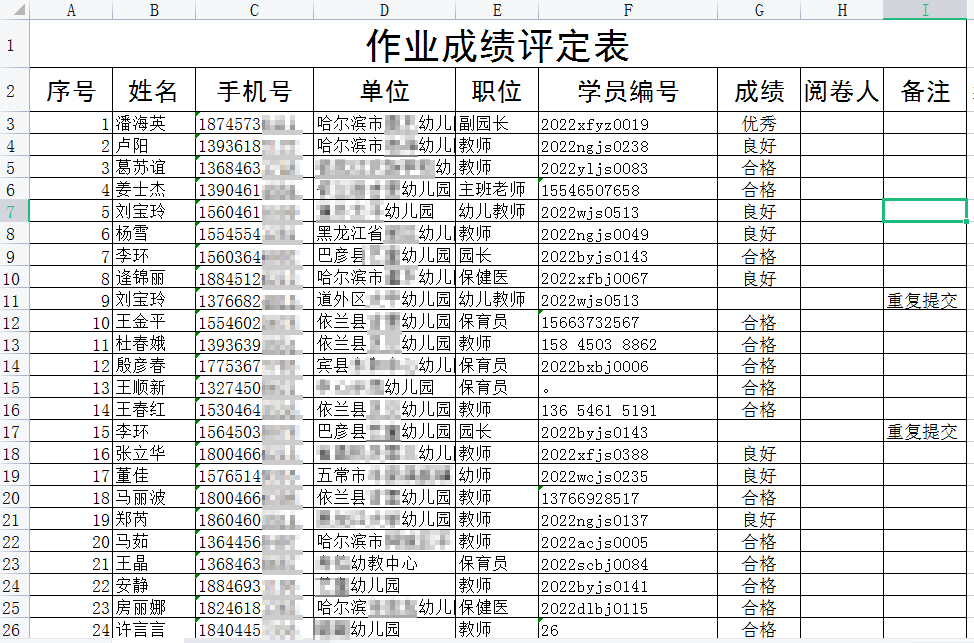Click the 学员编号 header cell
Viewport: 974px width, 643px height.
[x=627, y=92]
